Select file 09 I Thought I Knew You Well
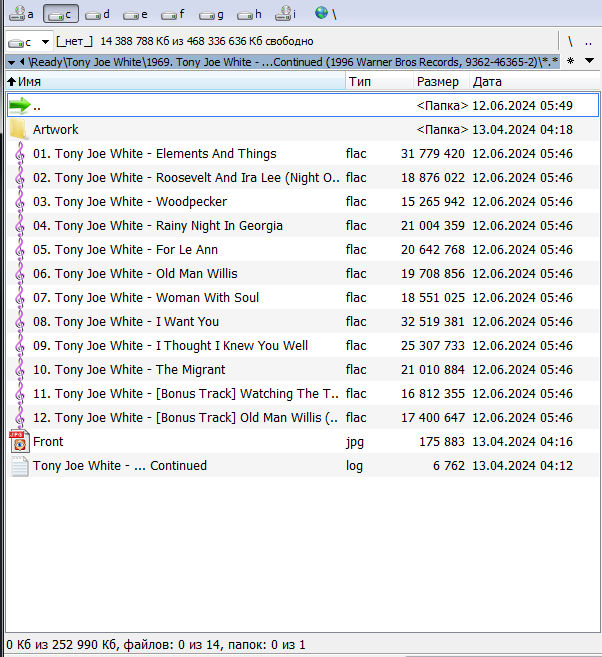Viewport: 602px width, 657px height. (x=303, y=346)
